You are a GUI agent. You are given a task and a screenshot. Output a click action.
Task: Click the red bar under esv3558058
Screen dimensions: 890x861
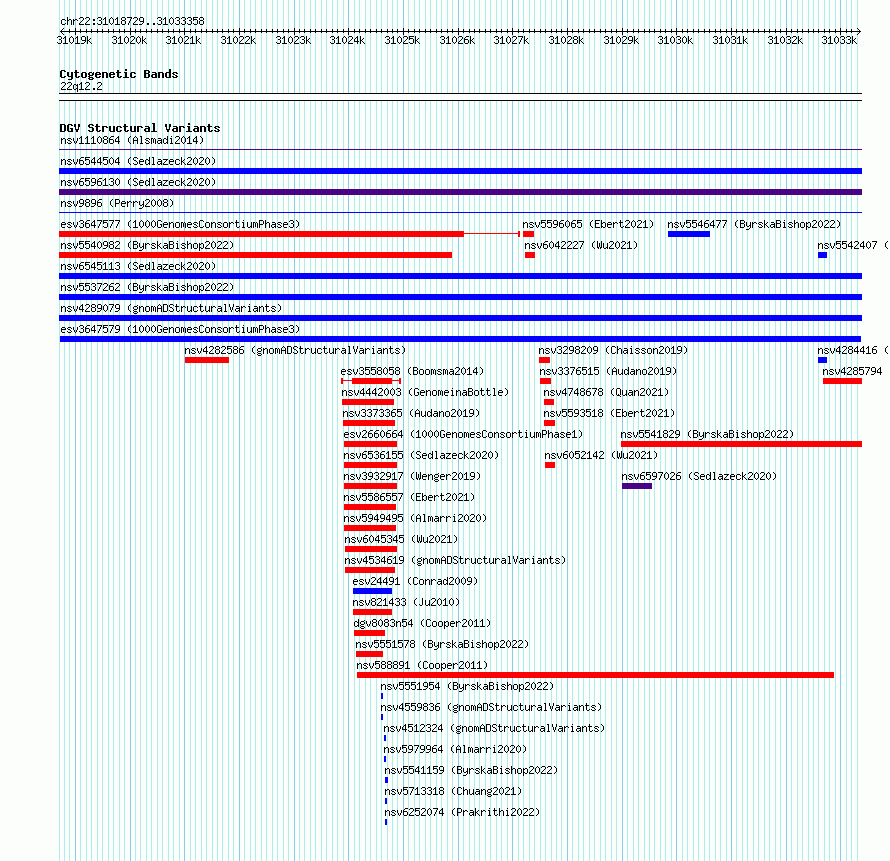(x=372, y=381)
